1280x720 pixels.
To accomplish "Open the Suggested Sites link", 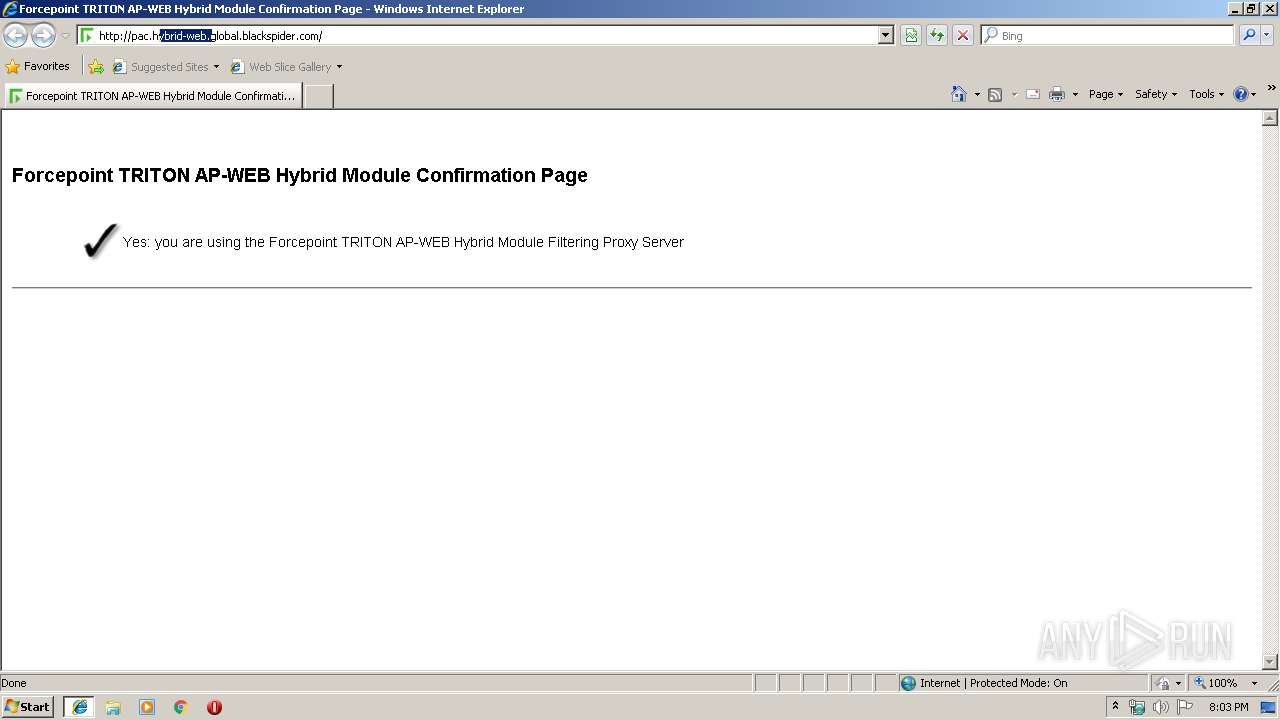I will [x=165, y=67].
